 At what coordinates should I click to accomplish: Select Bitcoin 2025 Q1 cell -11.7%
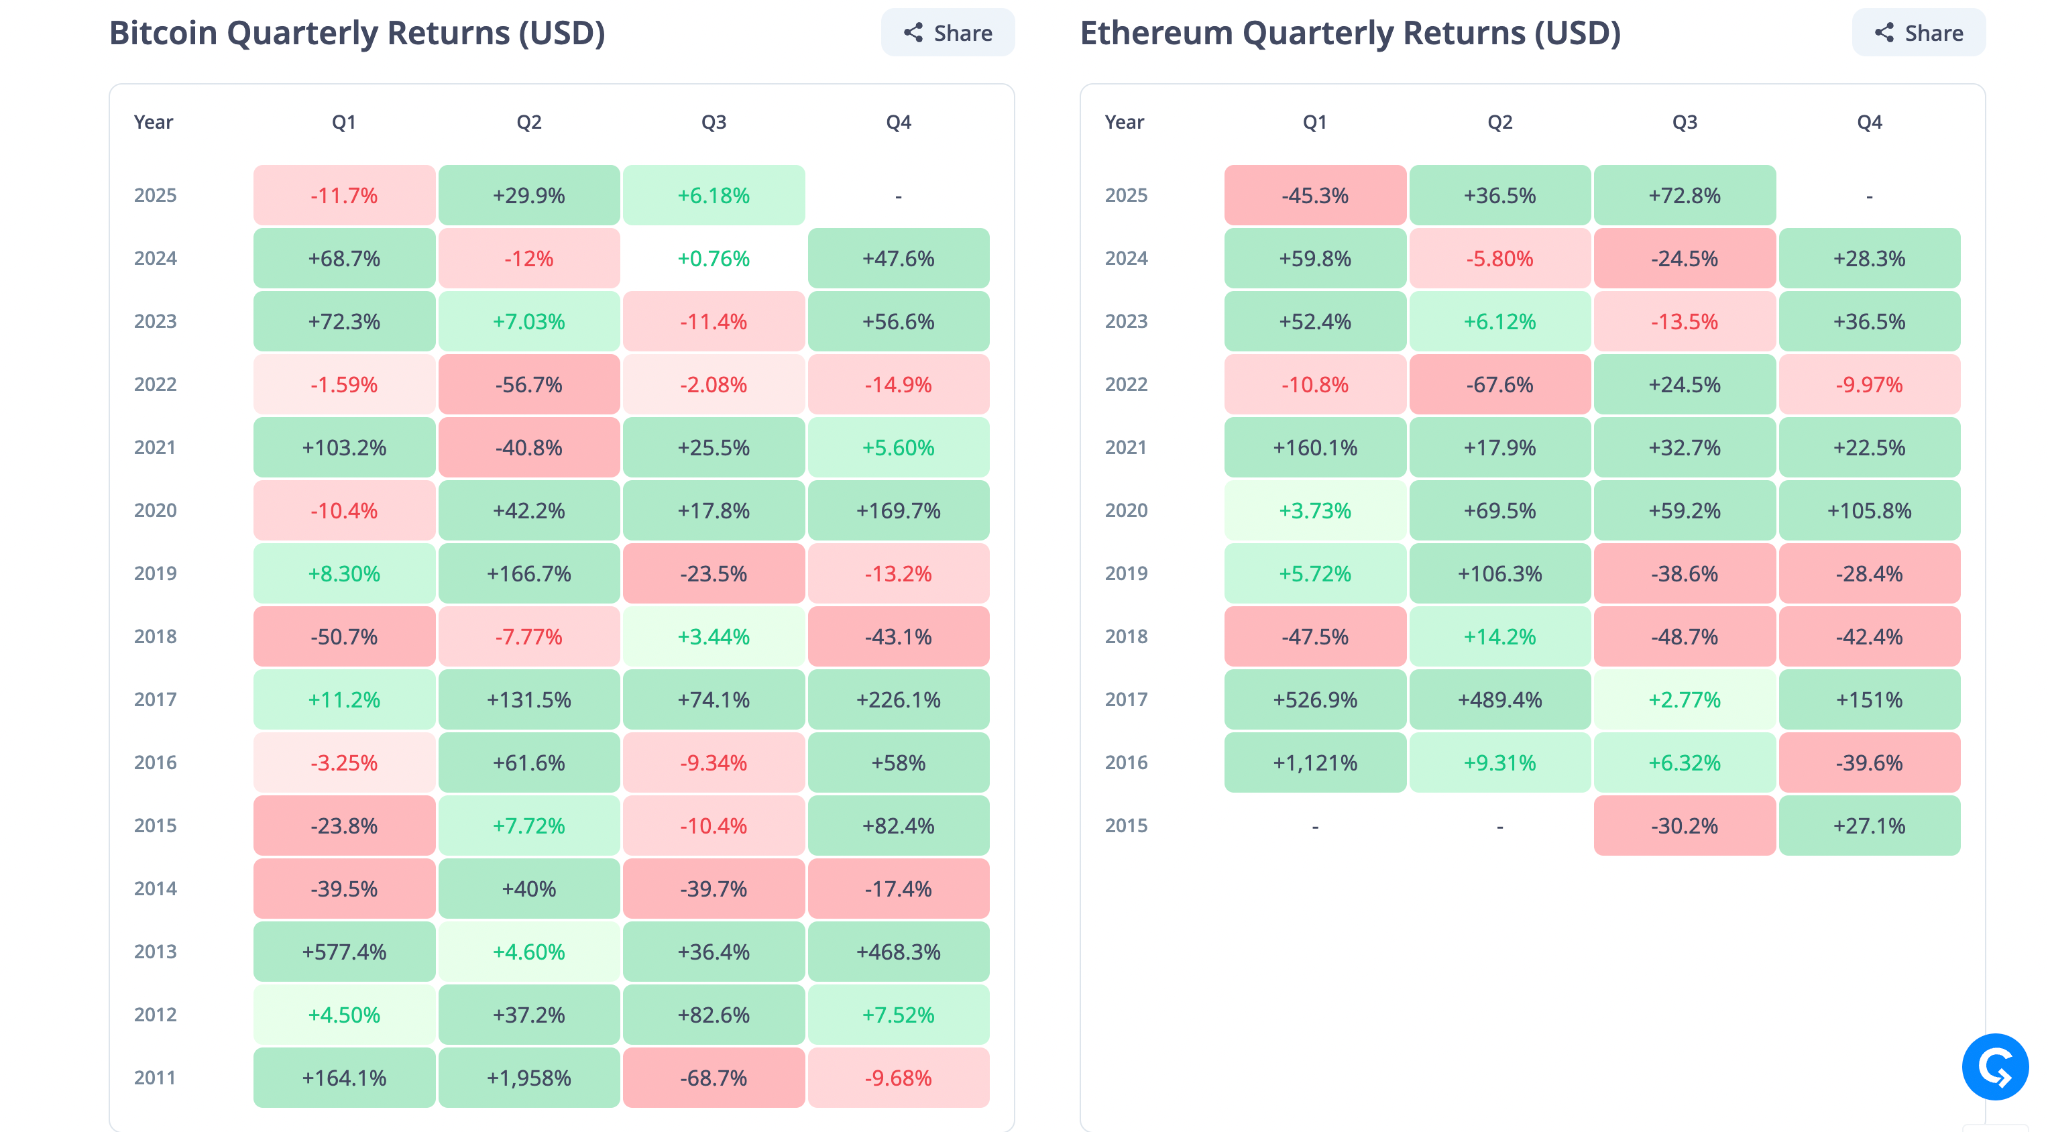(x=344, y=195)
